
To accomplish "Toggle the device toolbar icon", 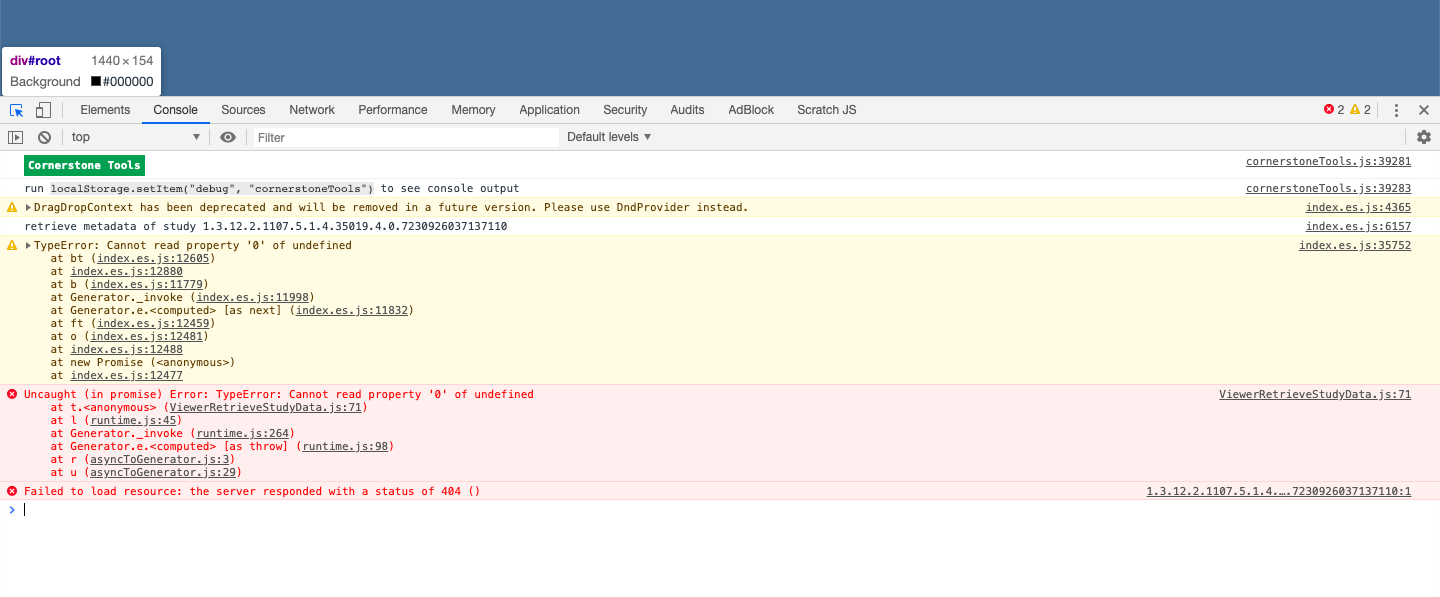I will pyautogui.click(x=44, y=110).
